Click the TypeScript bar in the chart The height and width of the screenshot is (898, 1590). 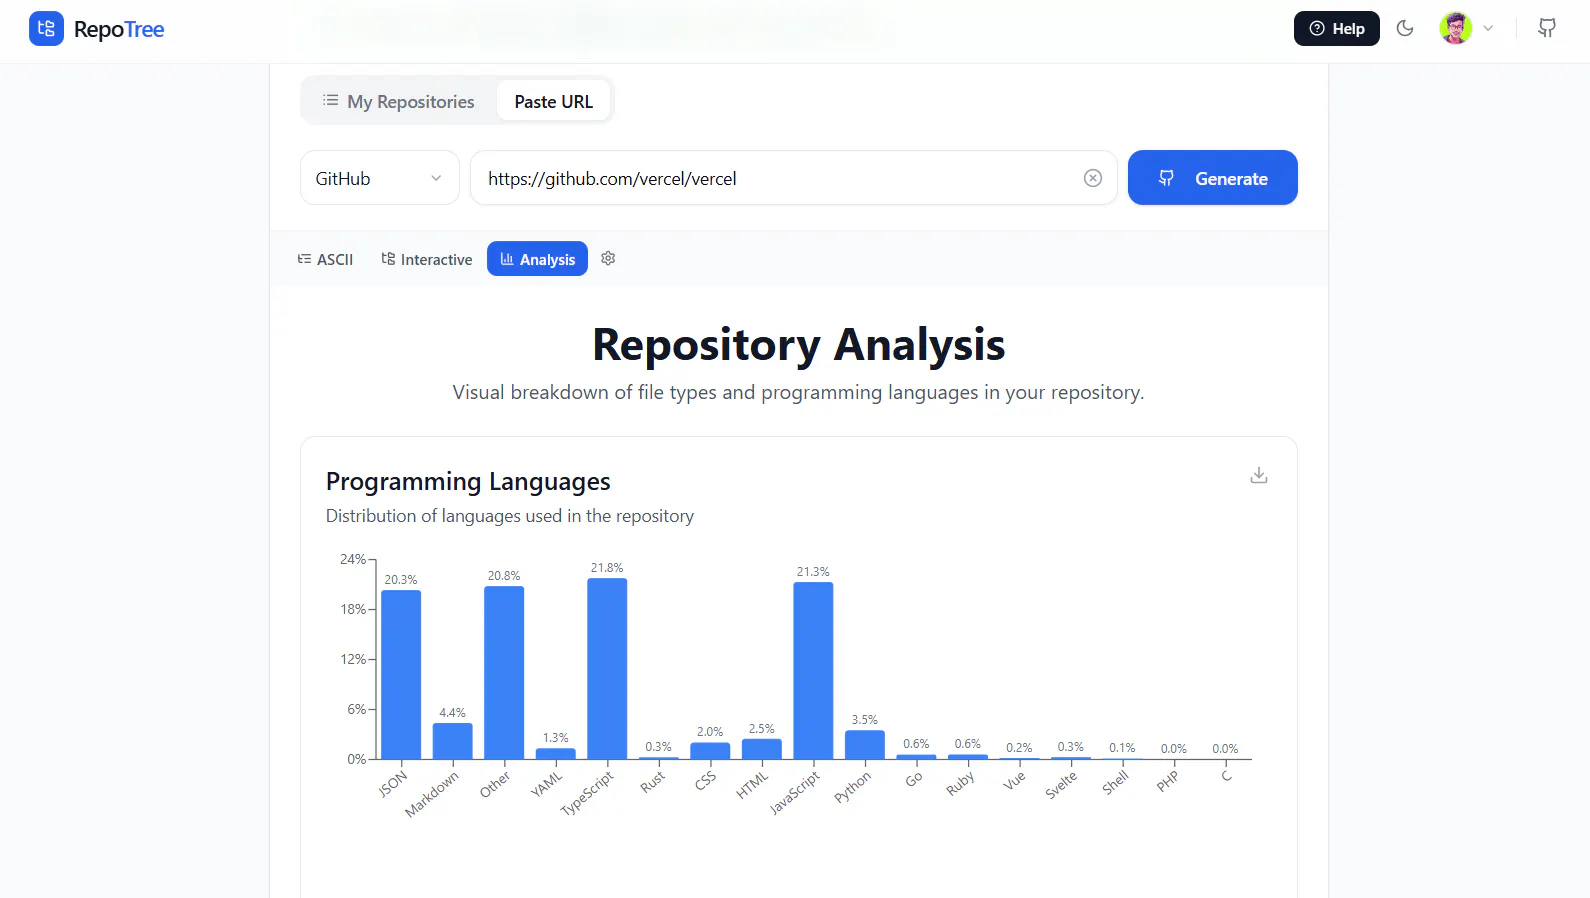point(607,669)
